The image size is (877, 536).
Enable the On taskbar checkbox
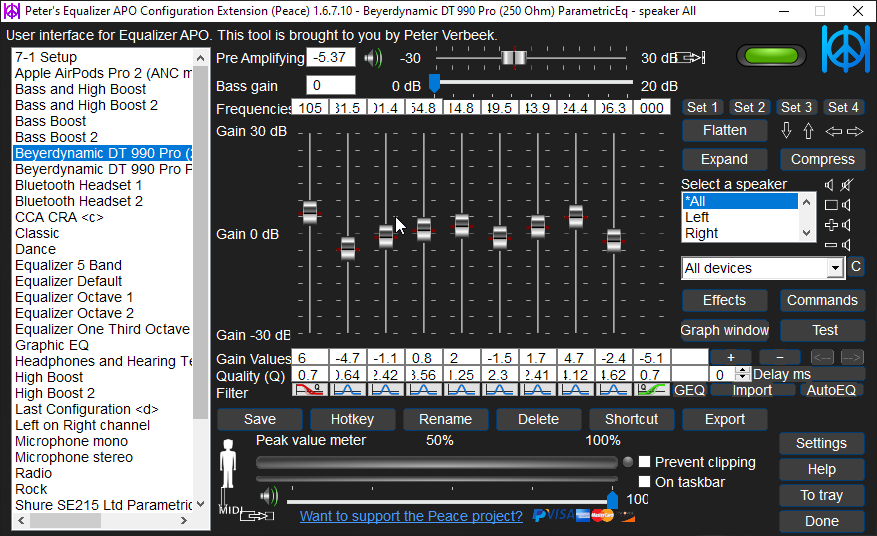click(645, 482)
